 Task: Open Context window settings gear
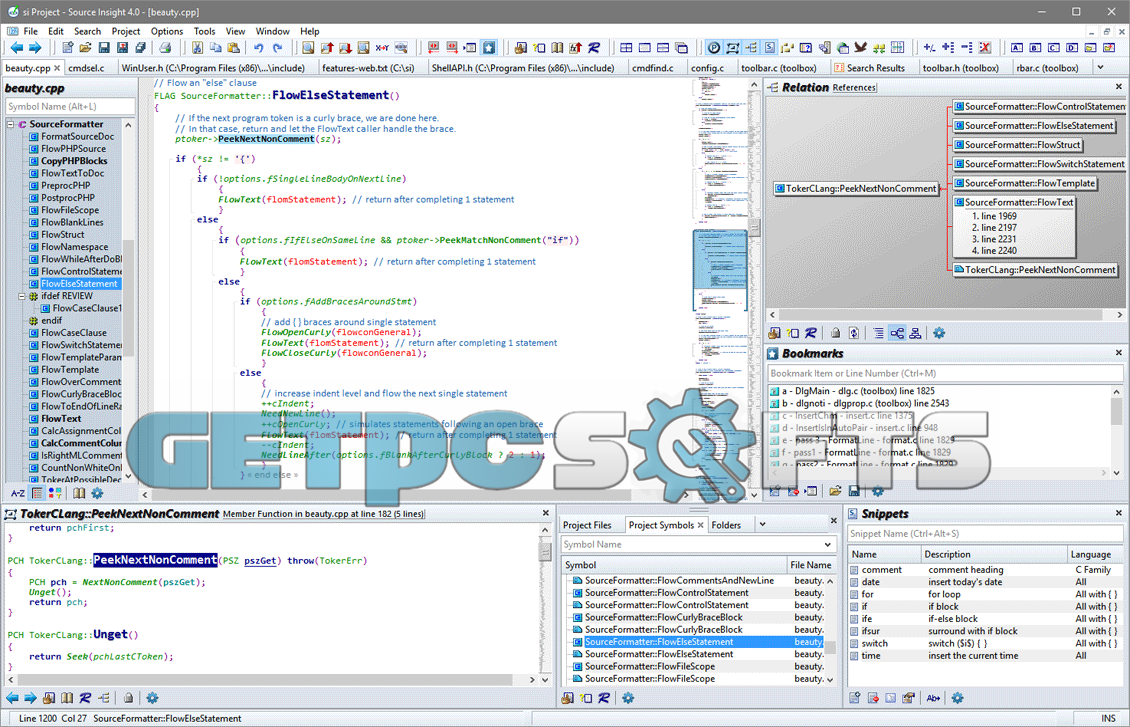pos(152,697)
